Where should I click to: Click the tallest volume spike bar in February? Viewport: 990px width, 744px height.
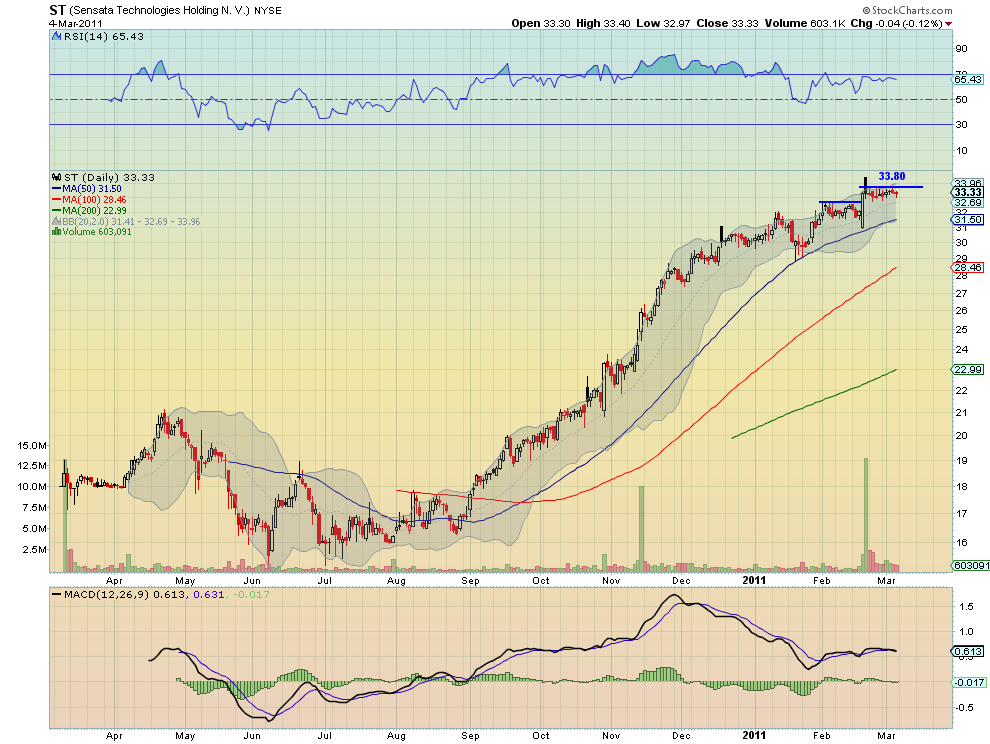(866, 514)
